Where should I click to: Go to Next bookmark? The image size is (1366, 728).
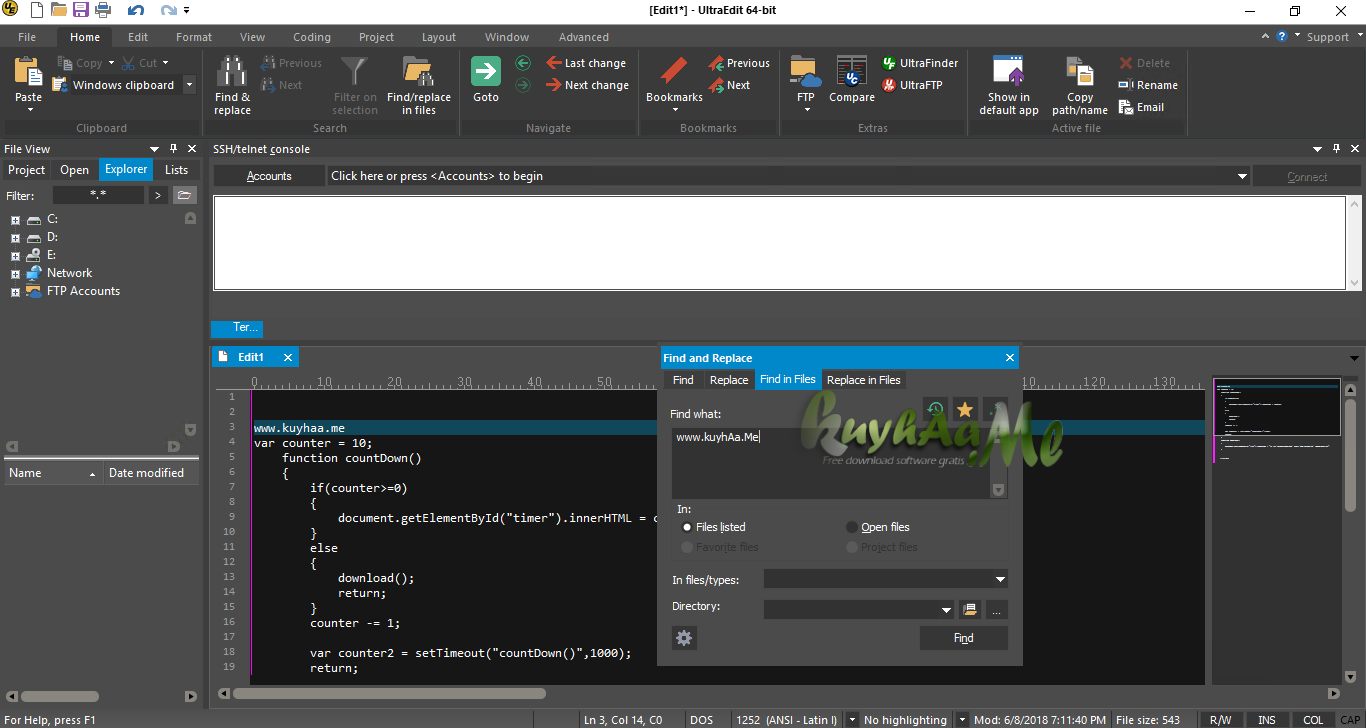[729, 85]
